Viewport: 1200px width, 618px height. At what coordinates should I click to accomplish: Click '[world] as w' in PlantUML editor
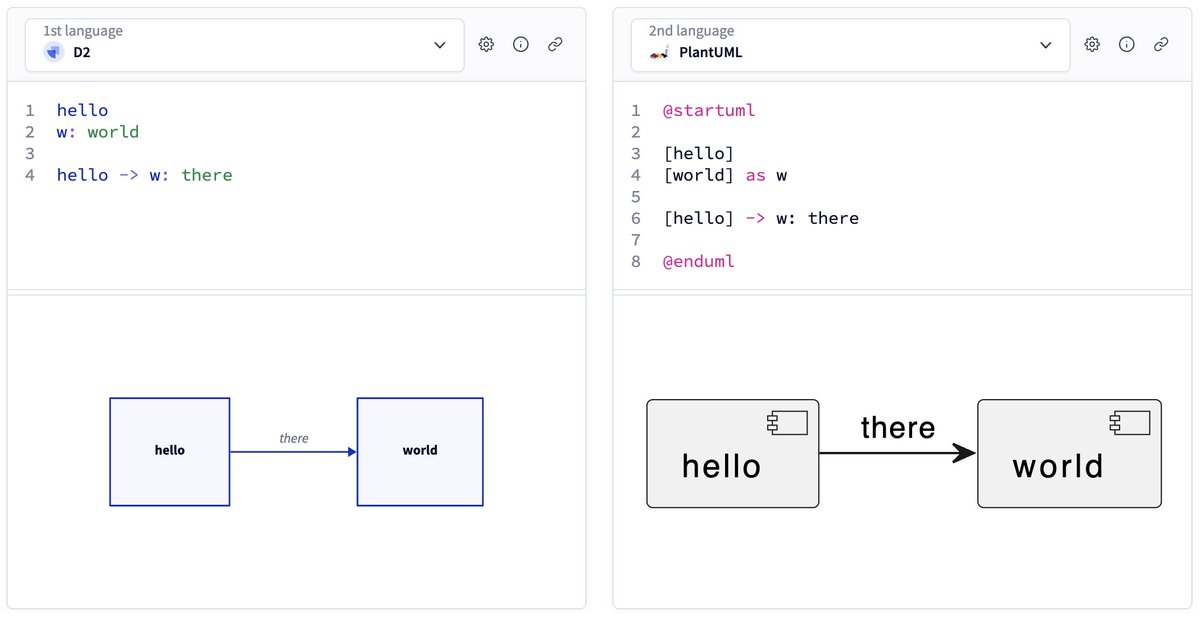(x=725, y=175)
